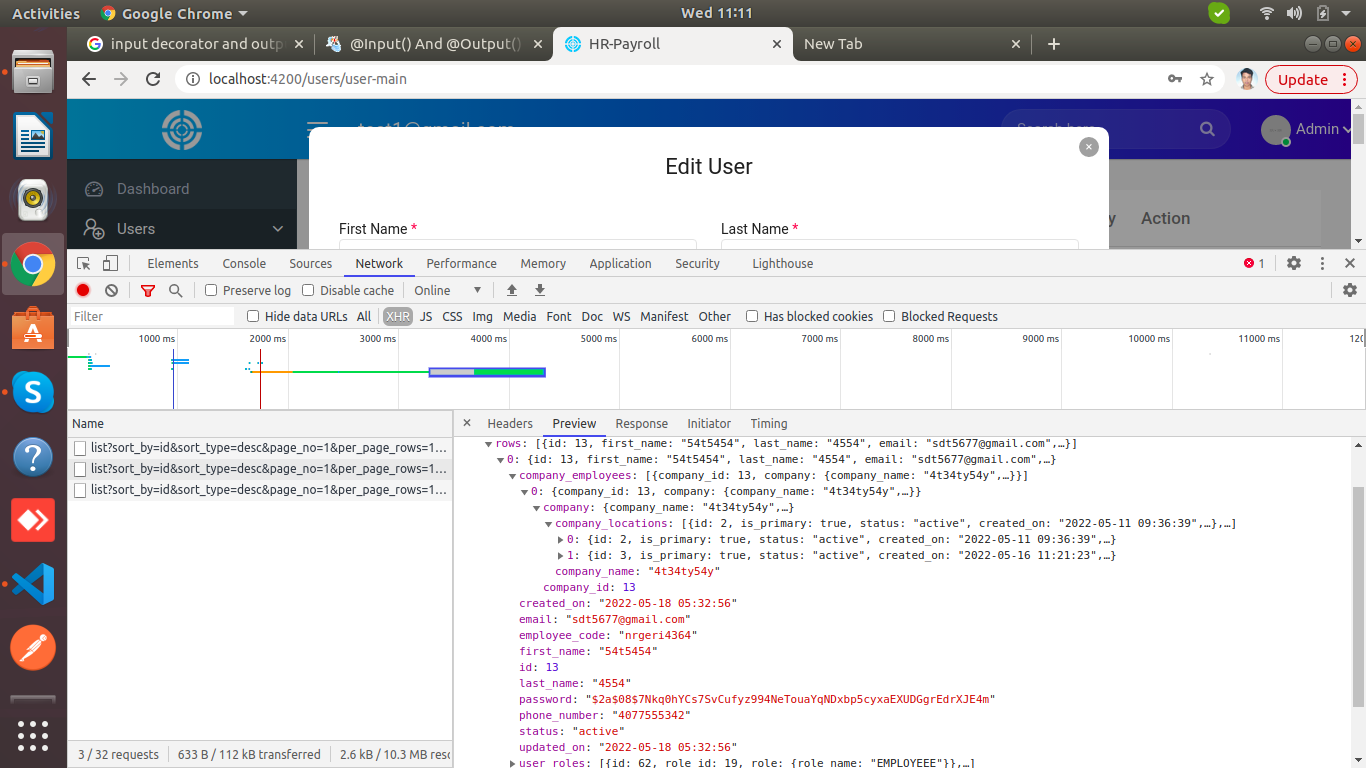Click the network Filter text field
The height and width of the screenshot is (768, 1366).
coord(150,316)
